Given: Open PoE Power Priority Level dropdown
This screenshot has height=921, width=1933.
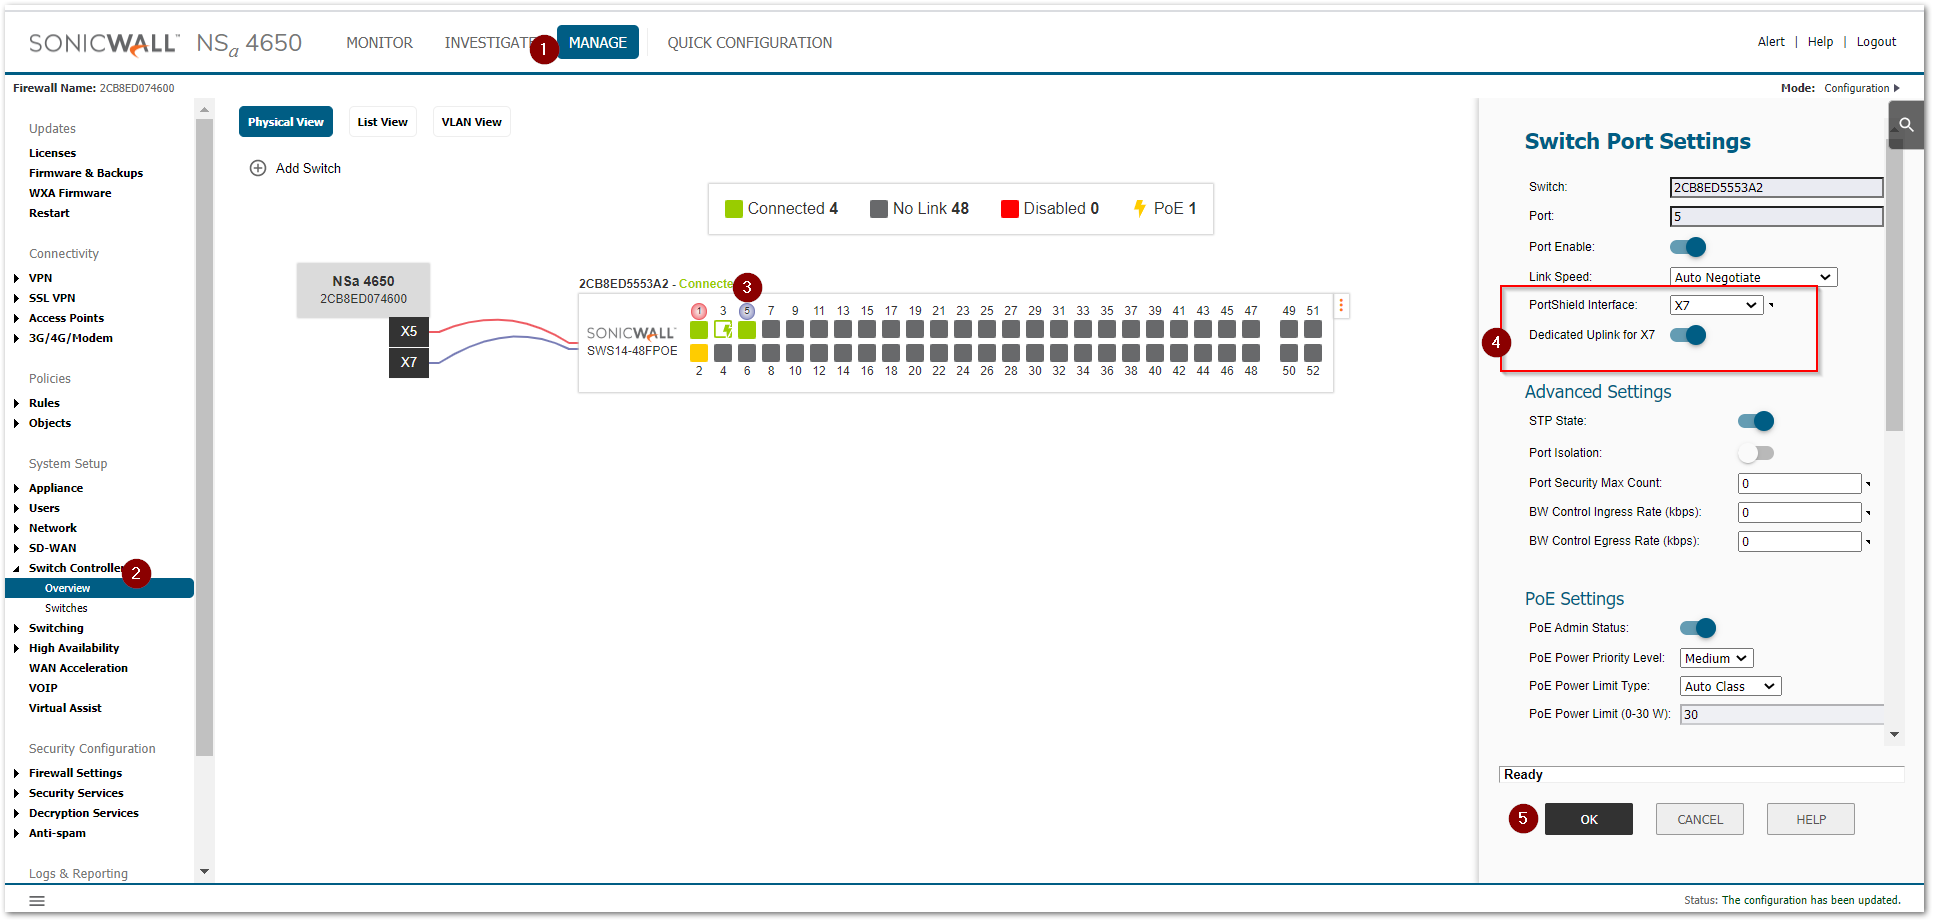Looking at the screenshot, I should (1716, 658).
